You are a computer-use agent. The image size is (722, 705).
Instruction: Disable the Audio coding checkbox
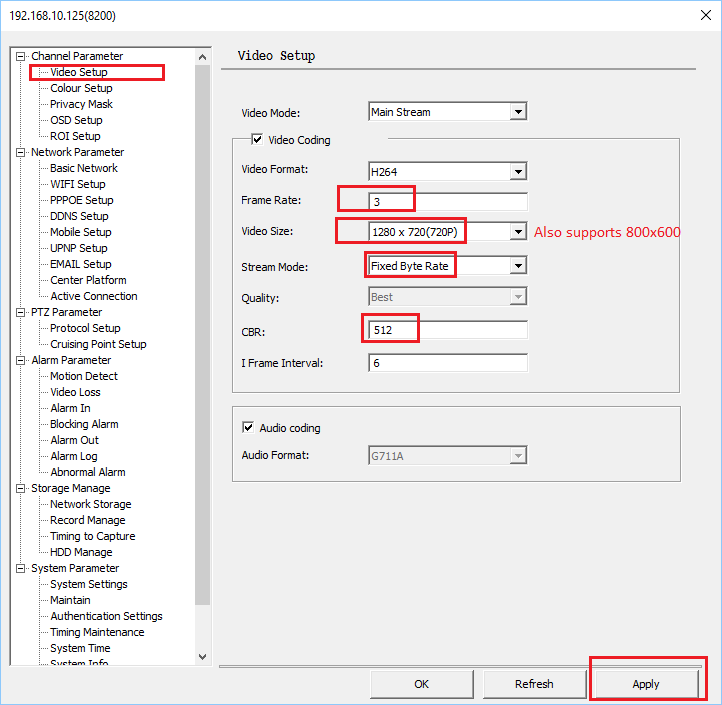coord(249,428)
